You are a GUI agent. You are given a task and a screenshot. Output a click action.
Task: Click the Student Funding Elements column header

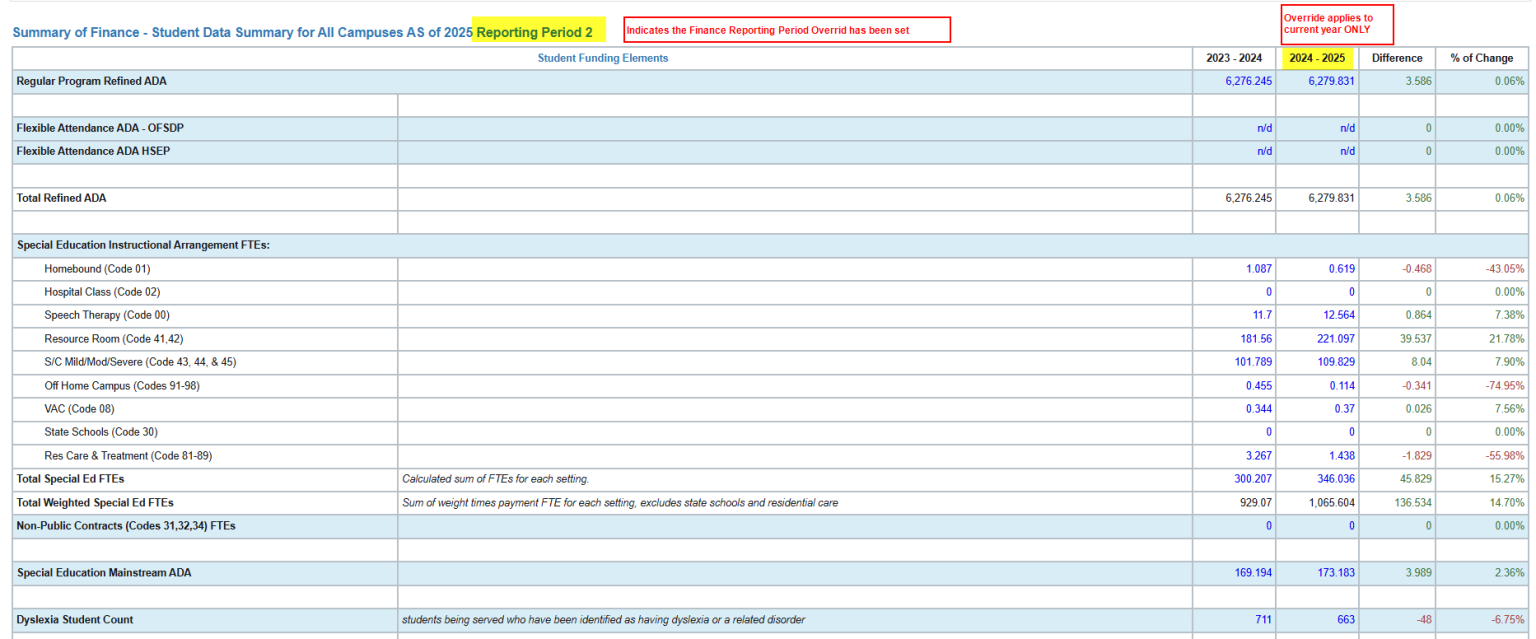coord(602,58)
